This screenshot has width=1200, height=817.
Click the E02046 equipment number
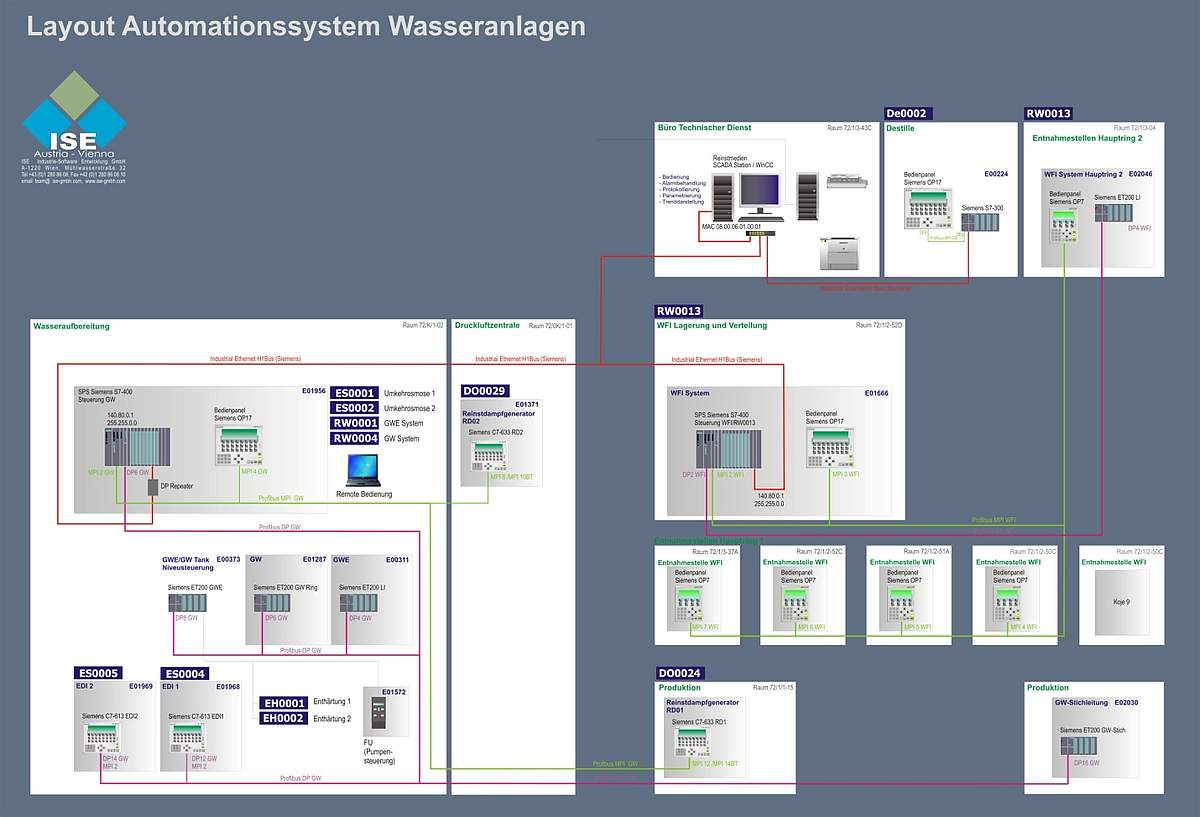click(1141, 174)
